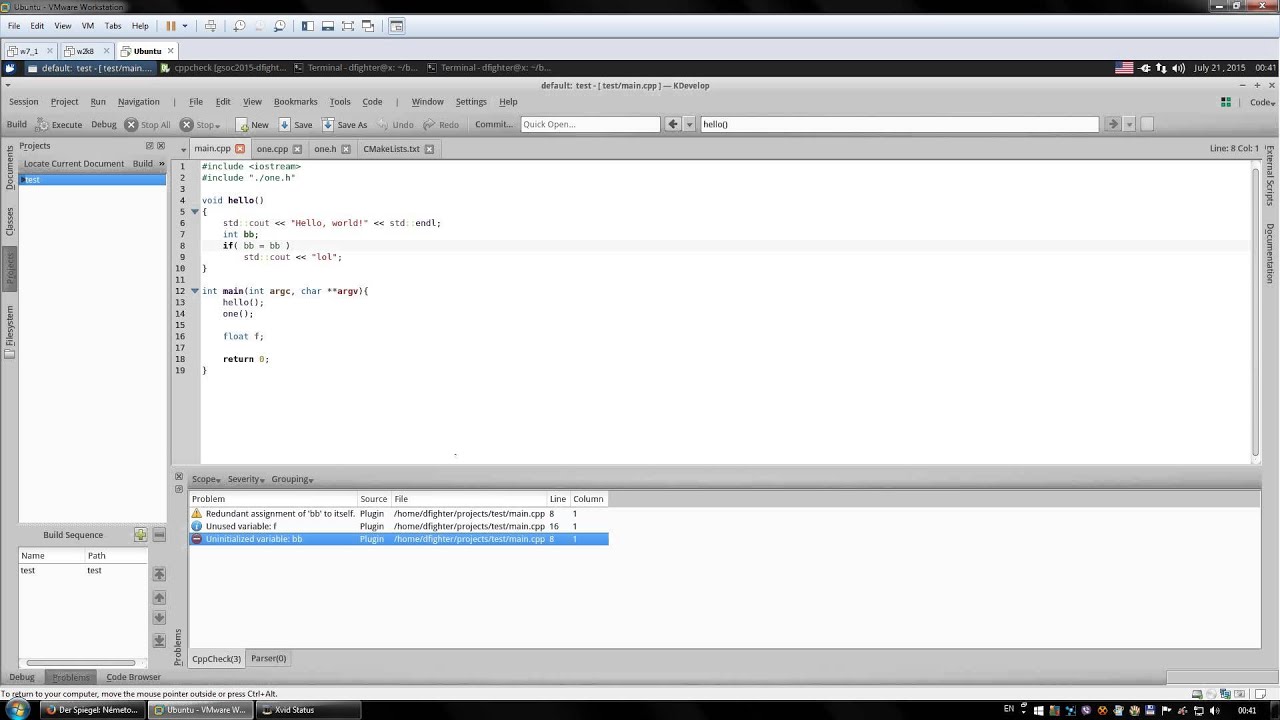Remove Build Sequence item with minus icon
This screenshot has width=1280, height=720.
pos(159,535)
